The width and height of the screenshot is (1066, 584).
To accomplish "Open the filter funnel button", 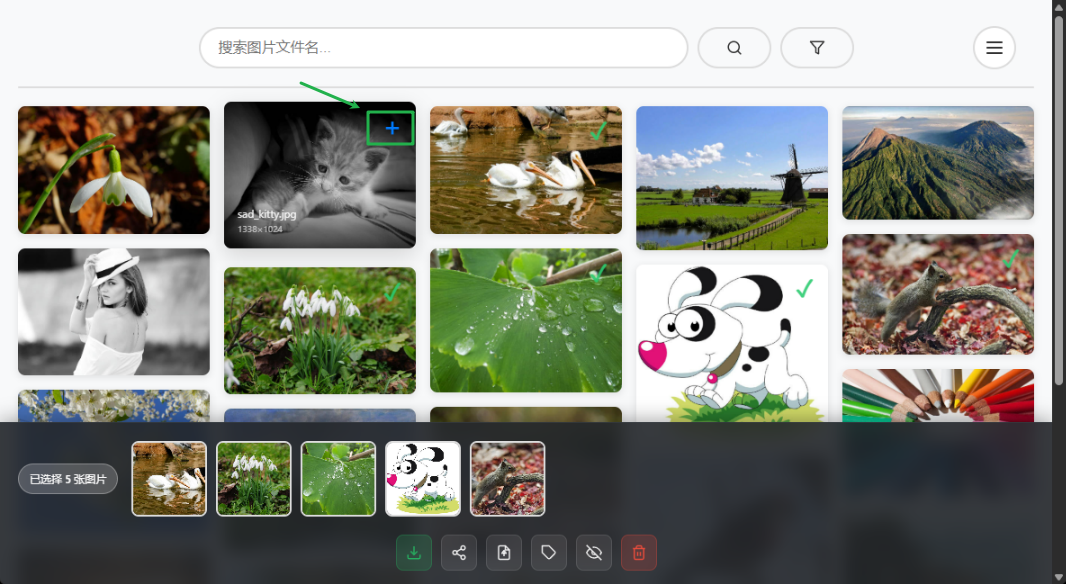I will click(x=817, y=48).
